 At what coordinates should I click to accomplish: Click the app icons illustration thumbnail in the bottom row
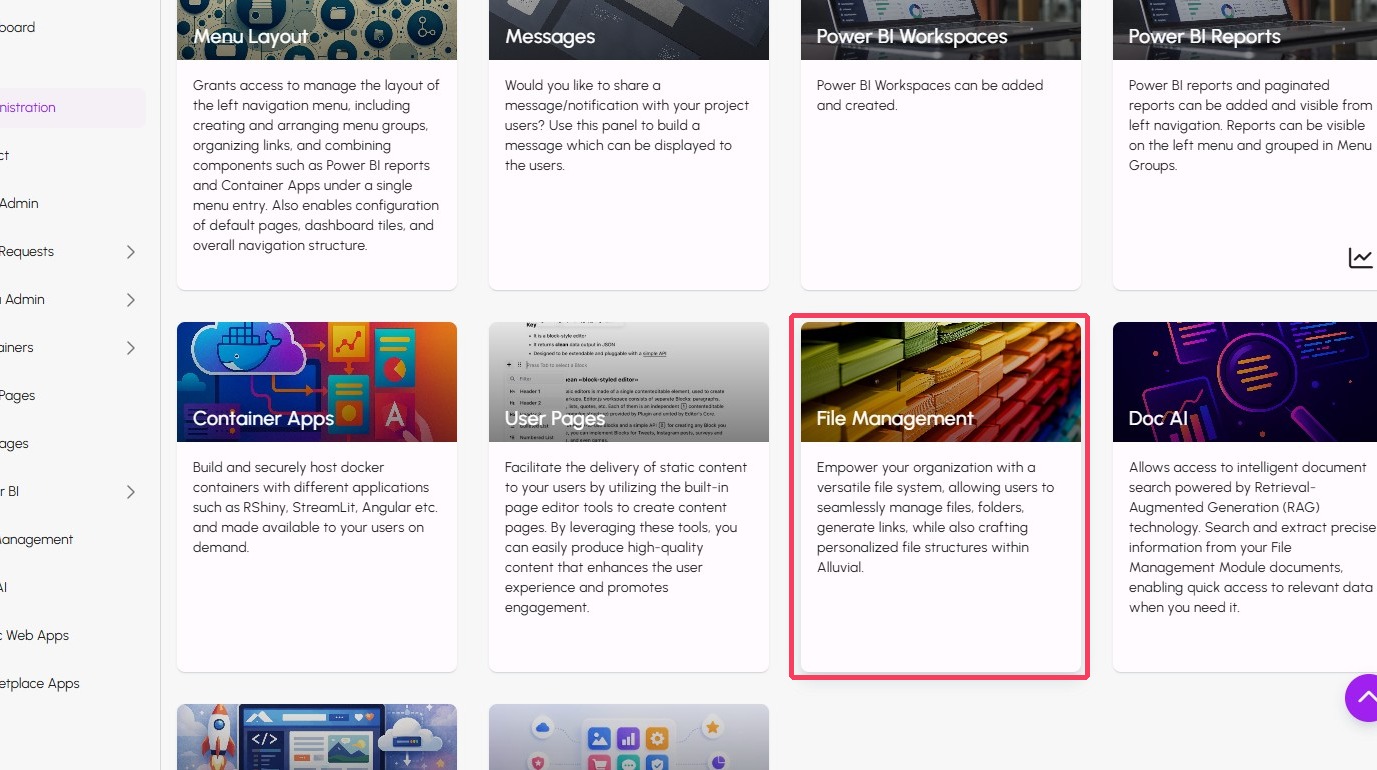[629, 737]
